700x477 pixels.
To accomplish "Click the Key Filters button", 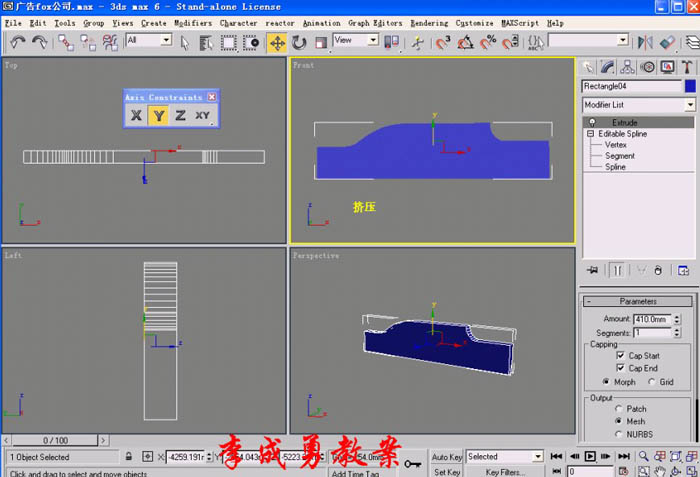I will [504, 472].
